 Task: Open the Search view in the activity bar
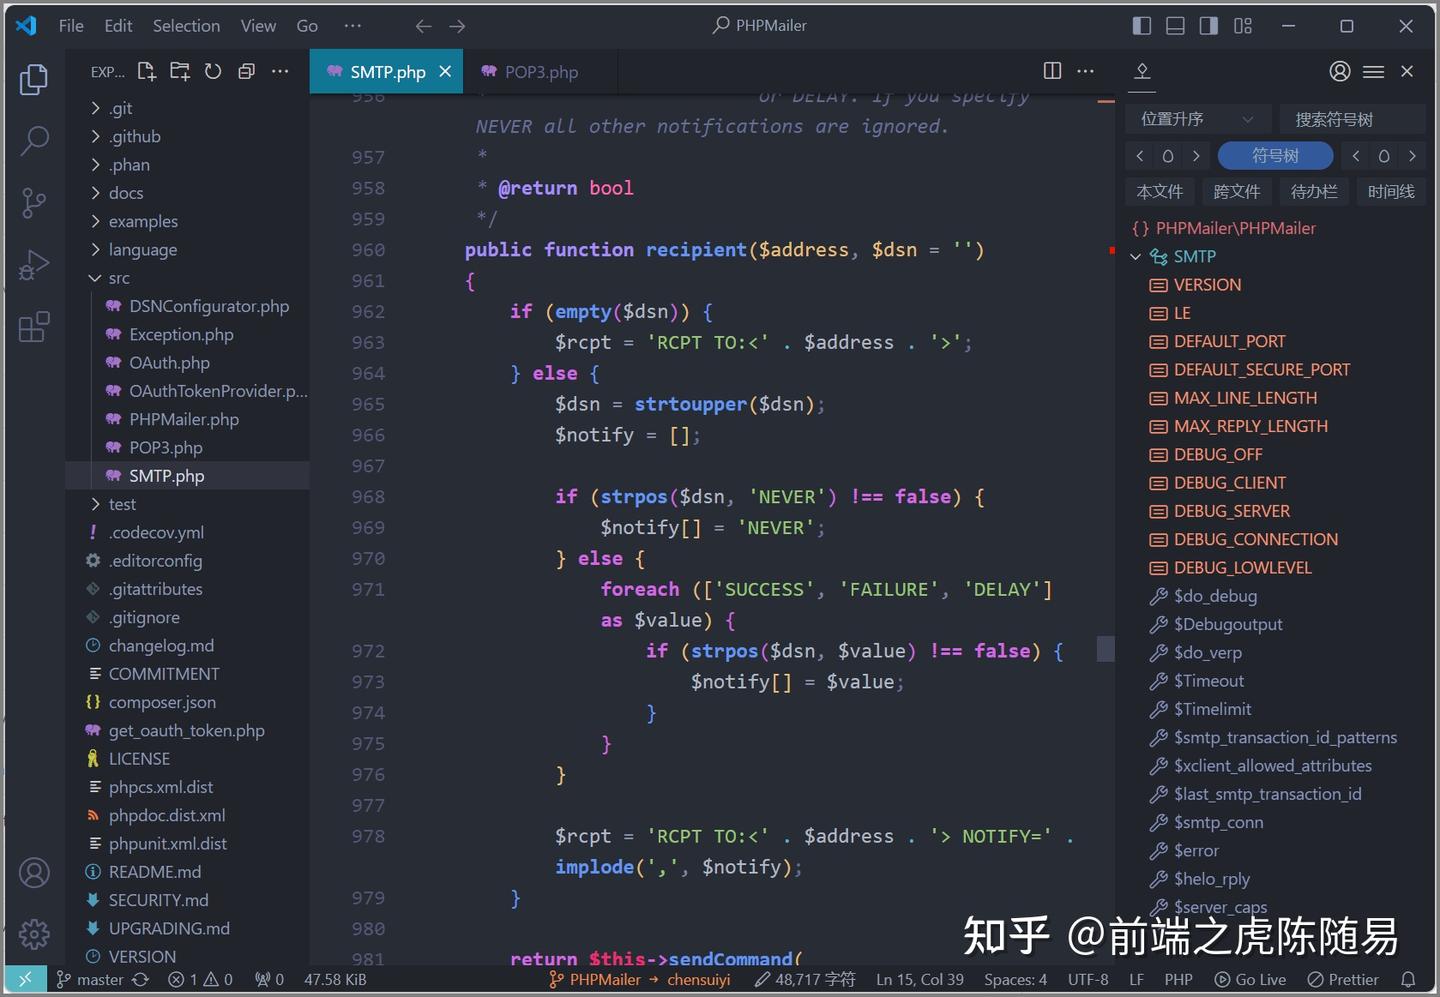pos(35,140)
